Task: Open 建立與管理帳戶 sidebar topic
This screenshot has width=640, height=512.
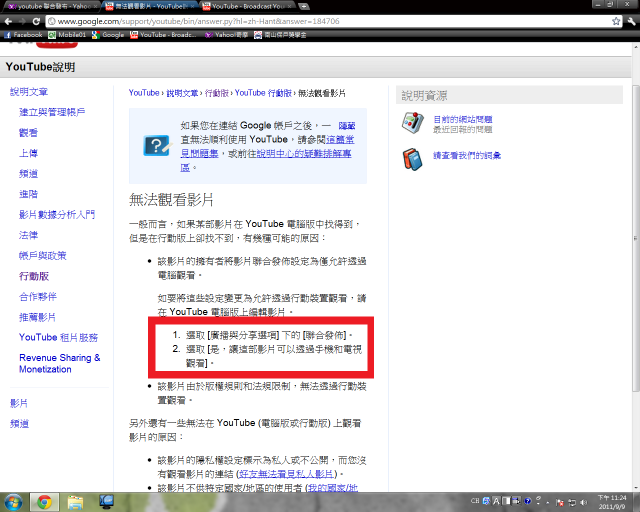Action: [52, 112]
